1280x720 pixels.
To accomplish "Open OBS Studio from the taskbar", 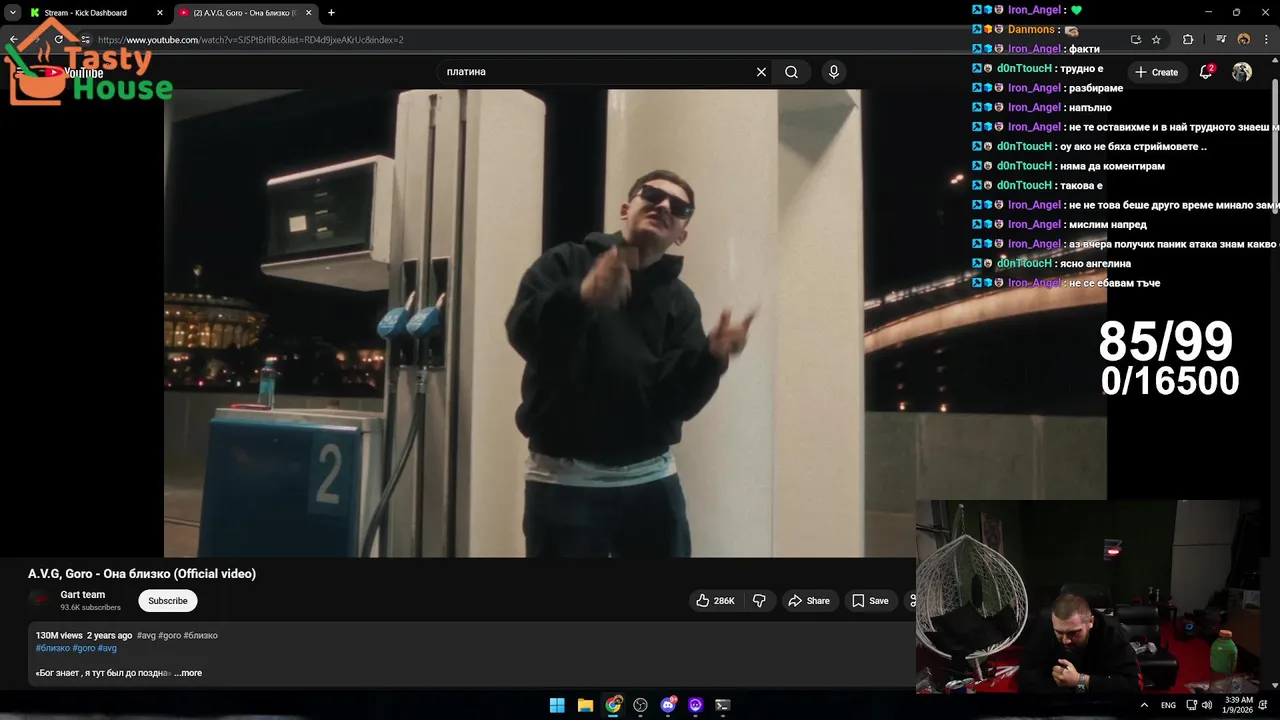I will [x=640, y=705].
